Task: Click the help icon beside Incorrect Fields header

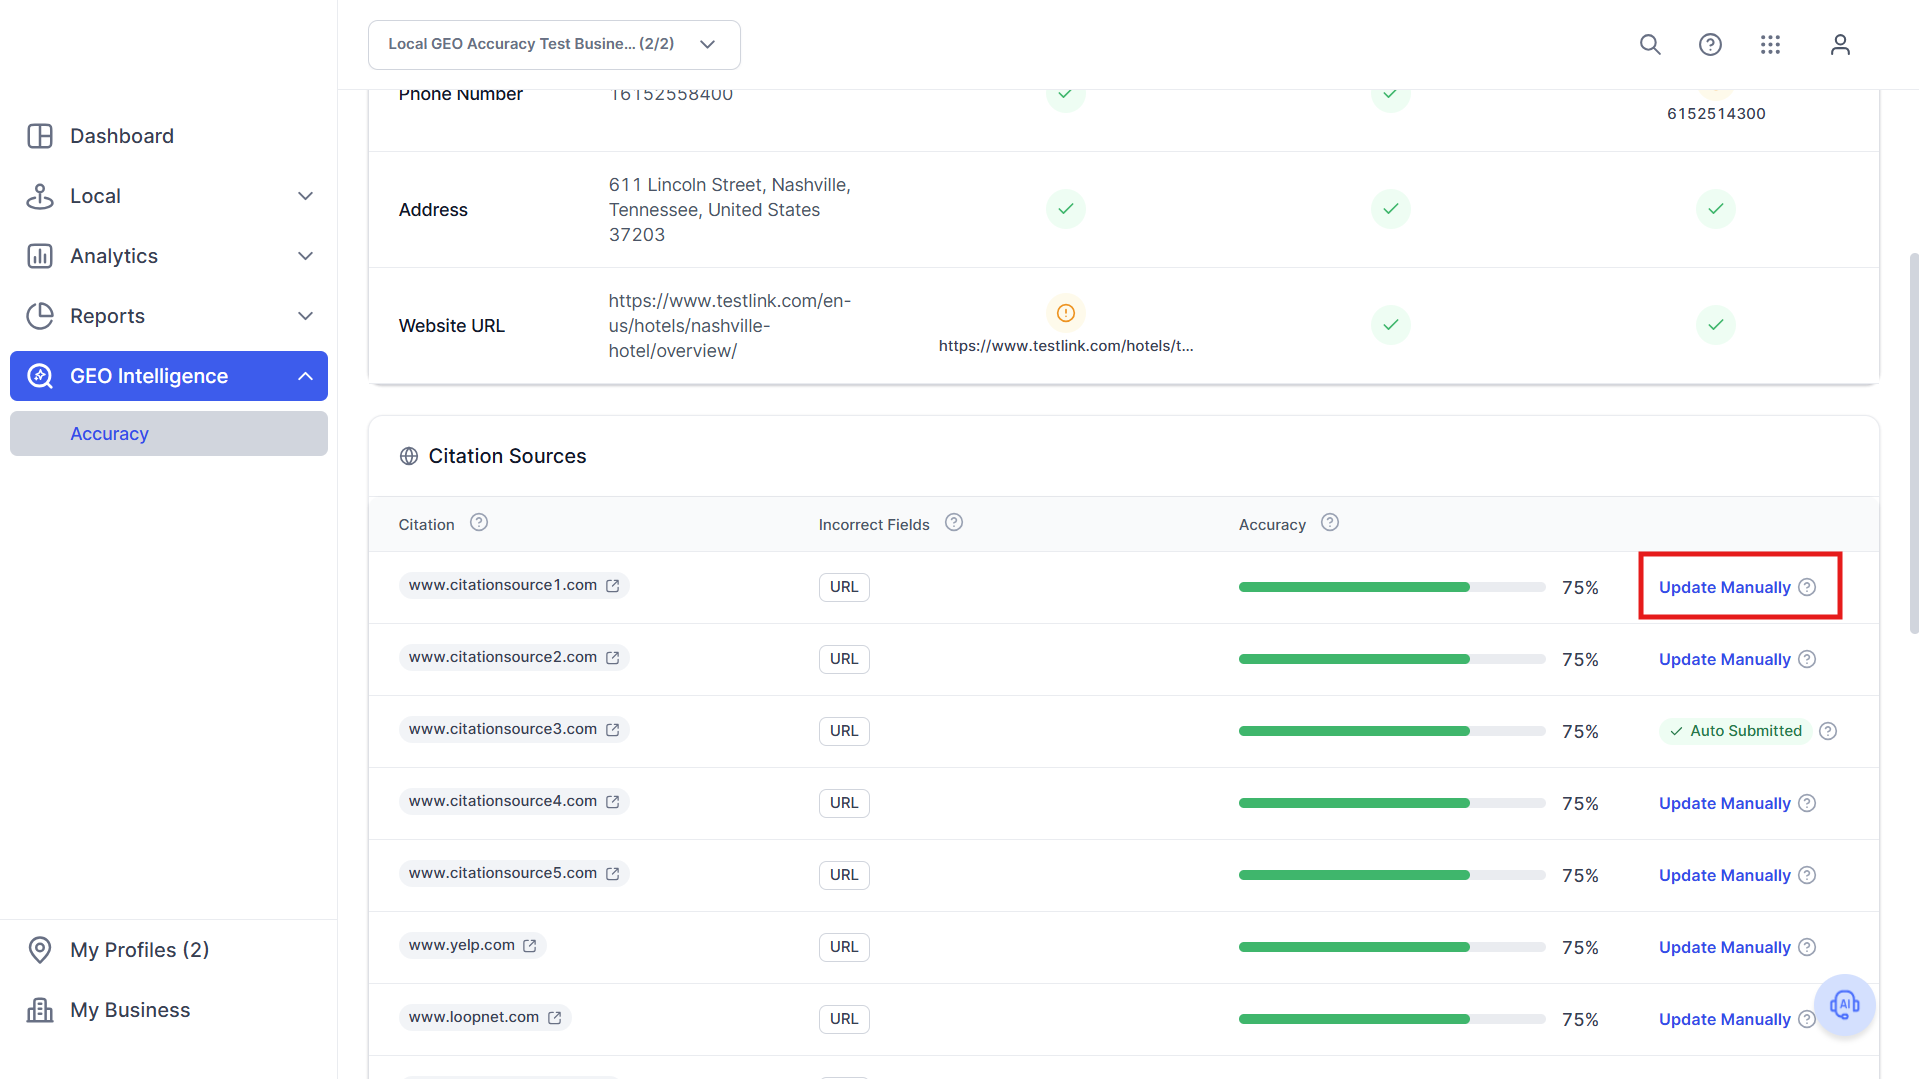Action: [954, 523]
